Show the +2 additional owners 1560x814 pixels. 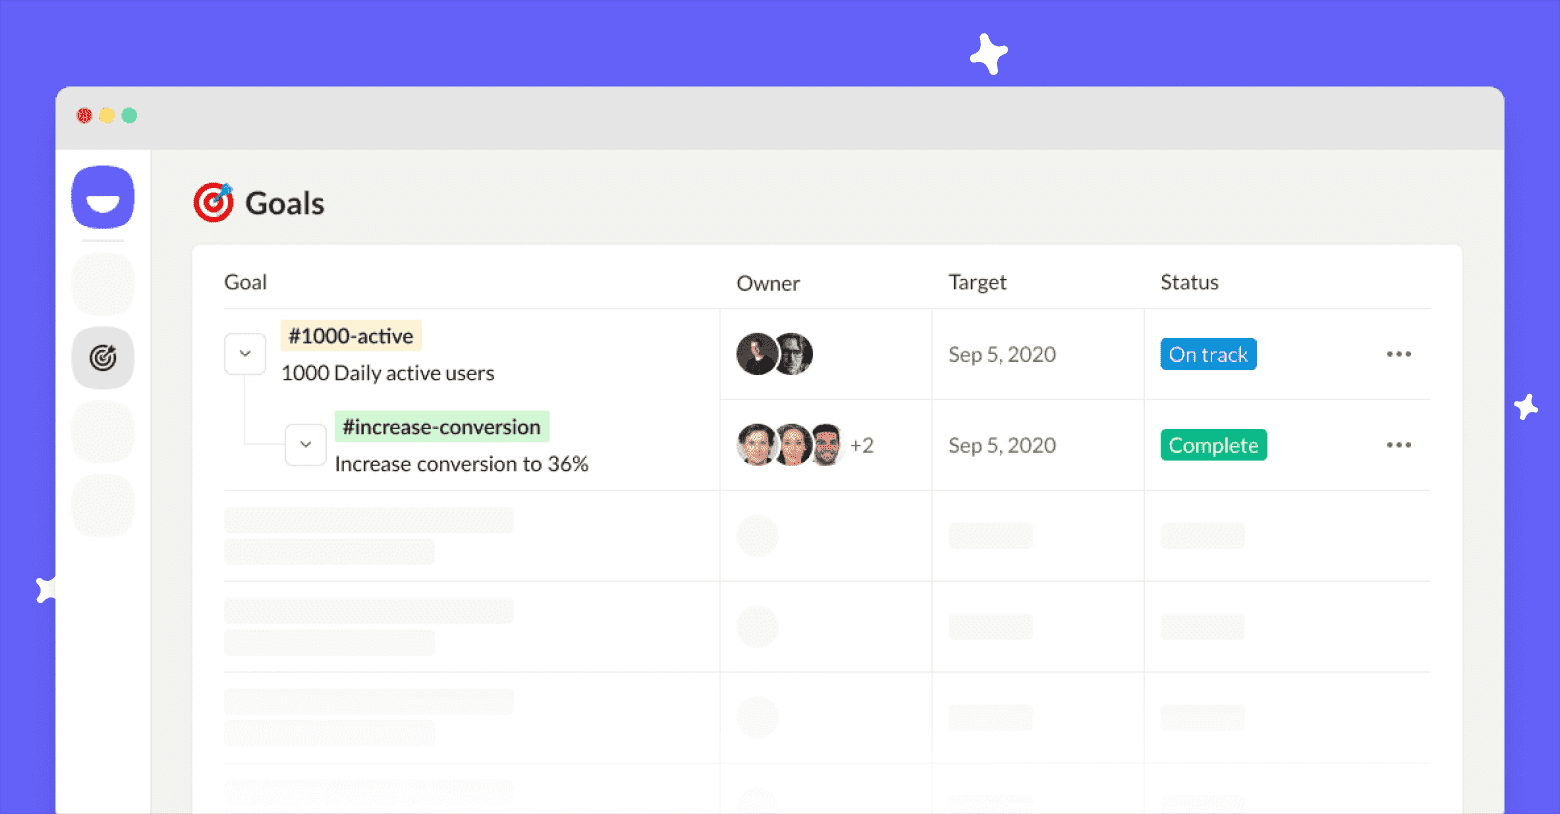pyautogui.click(x=862, y=445)
